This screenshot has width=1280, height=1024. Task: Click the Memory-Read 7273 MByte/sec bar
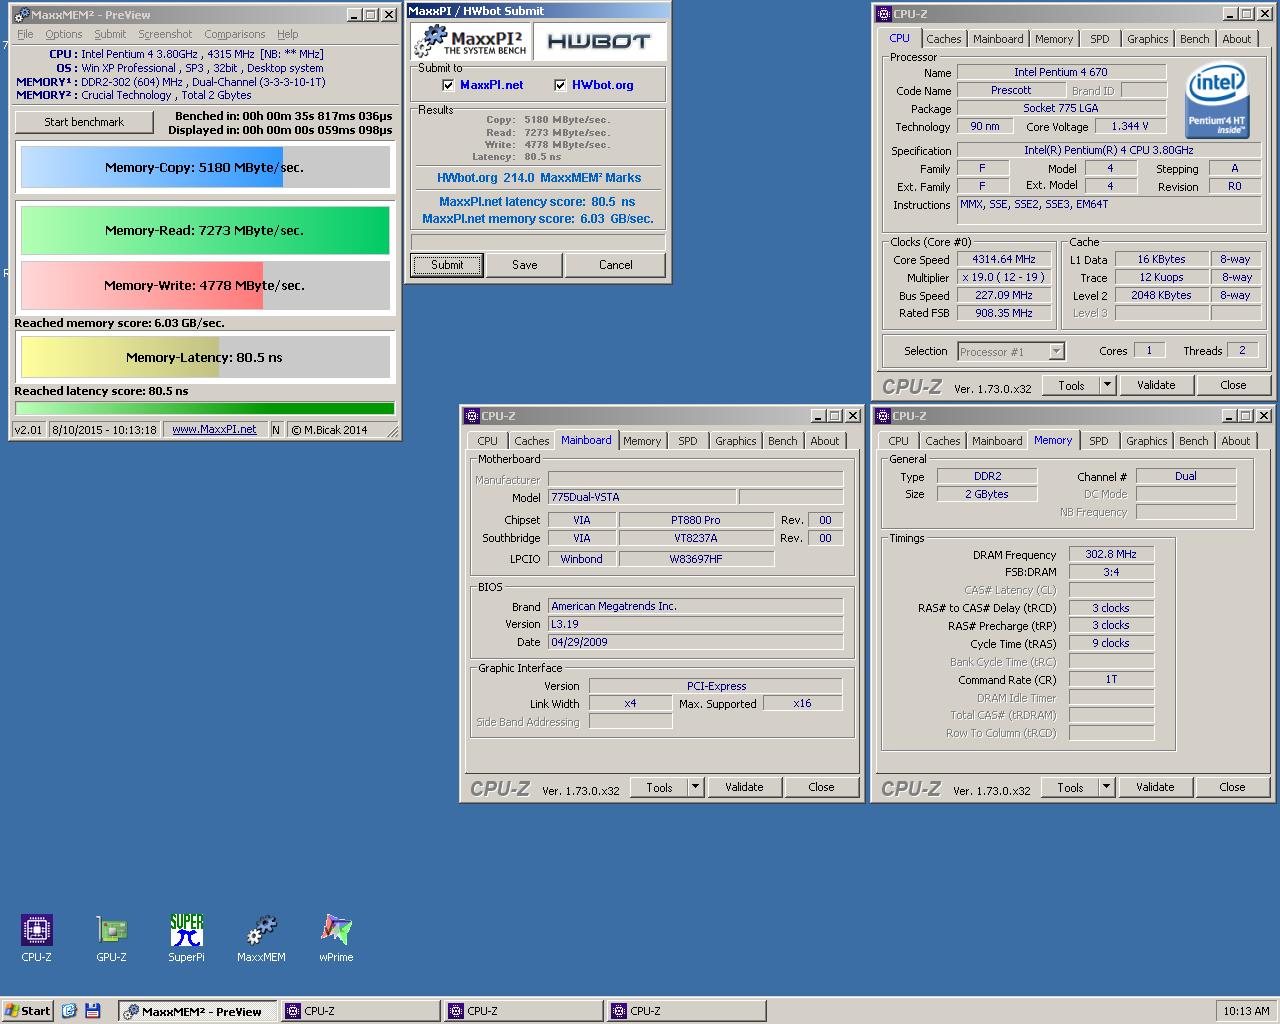click(205, 230)
